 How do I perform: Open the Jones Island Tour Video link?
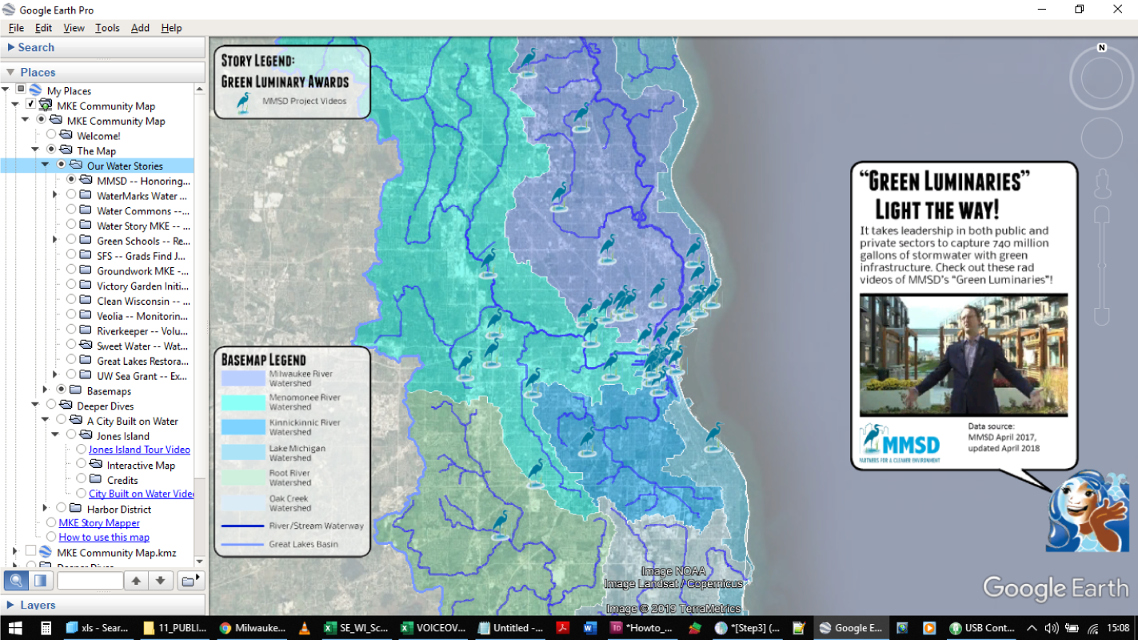coord(139,450)
